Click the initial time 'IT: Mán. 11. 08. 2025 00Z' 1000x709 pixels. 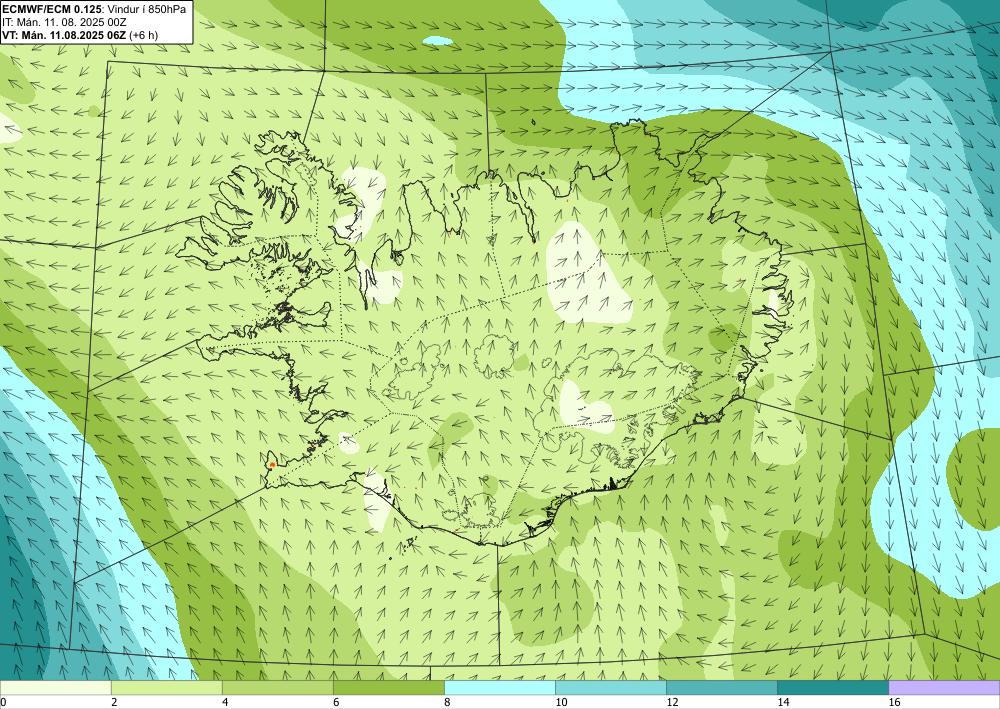click(x=63, y=22)
